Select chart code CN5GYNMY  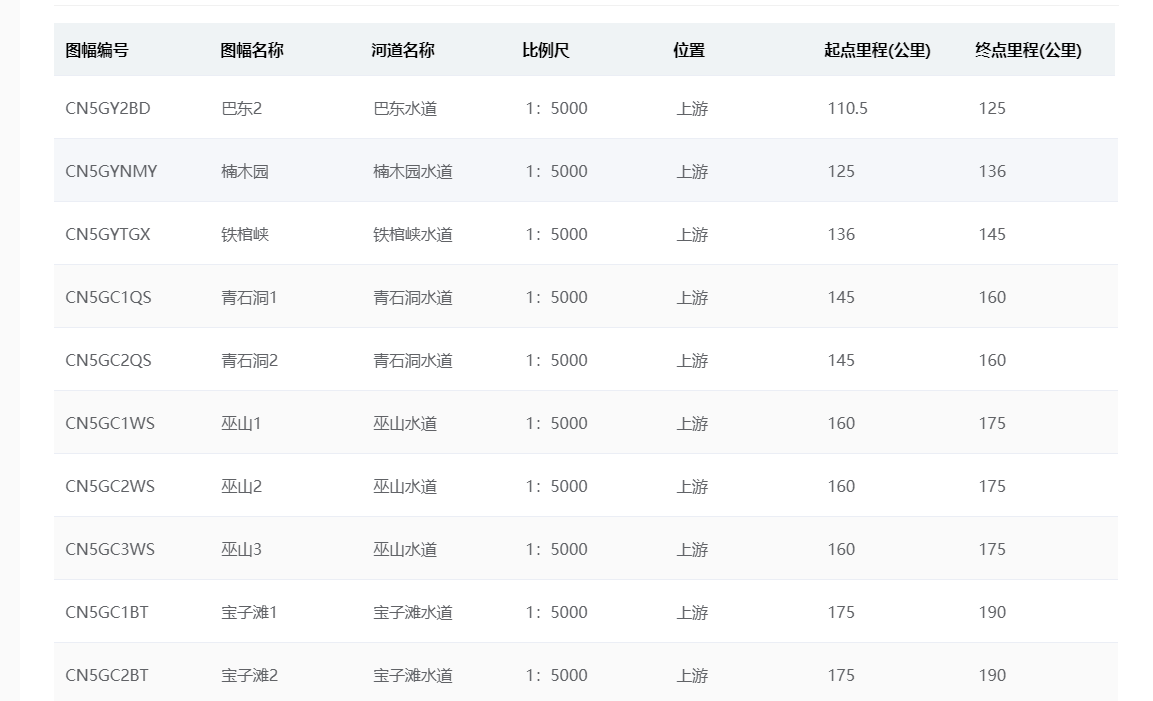click(111, 171)
